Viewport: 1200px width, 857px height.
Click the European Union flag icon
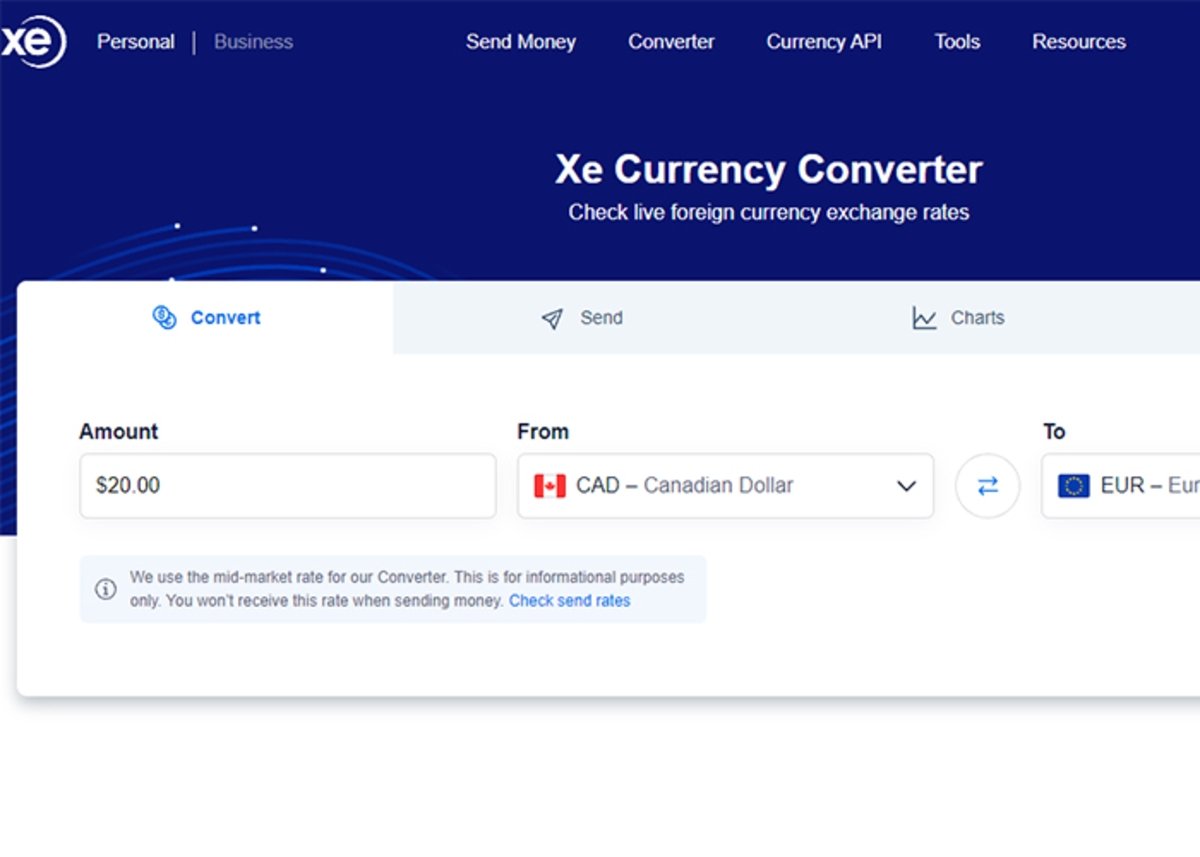click(x=1074, y=486)
